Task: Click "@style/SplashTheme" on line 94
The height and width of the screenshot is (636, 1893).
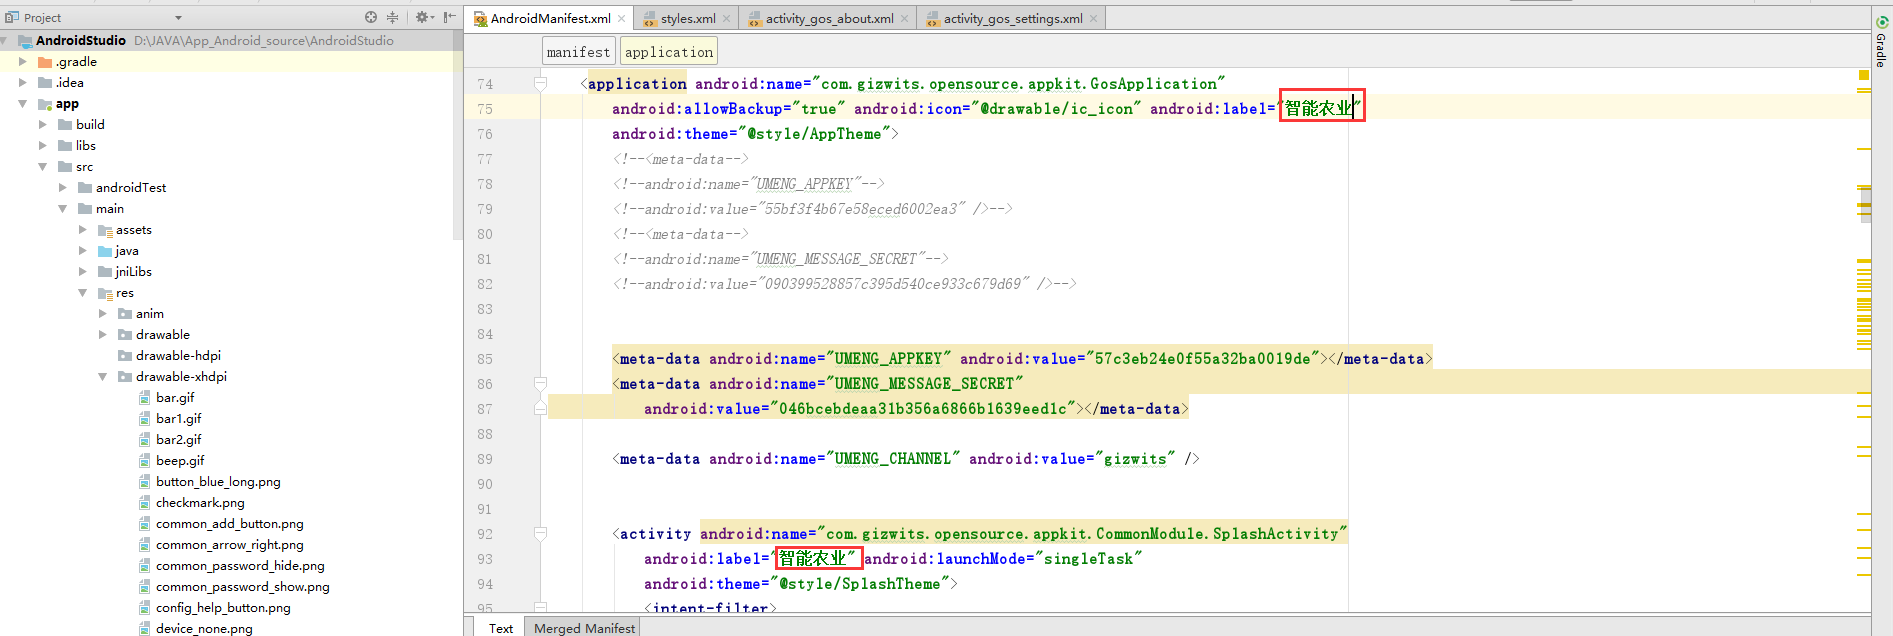Action: coord(860,584)
